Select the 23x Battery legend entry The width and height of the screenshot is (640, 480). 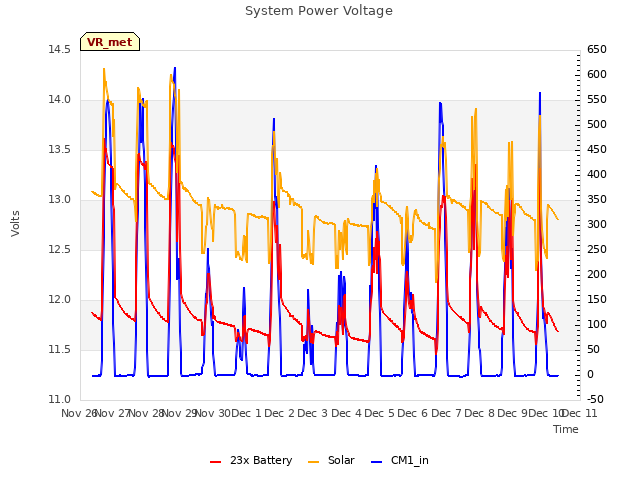coord(251,460)
